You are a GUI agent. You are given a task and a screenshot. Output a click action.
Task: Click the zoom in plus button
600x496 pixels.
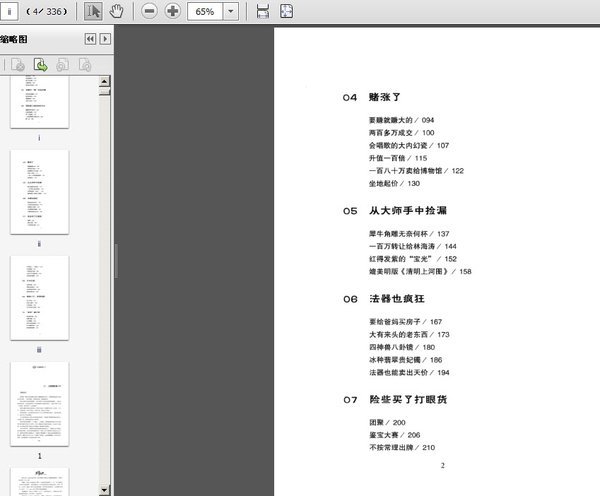pyautogui.click(x=173, y=11)
